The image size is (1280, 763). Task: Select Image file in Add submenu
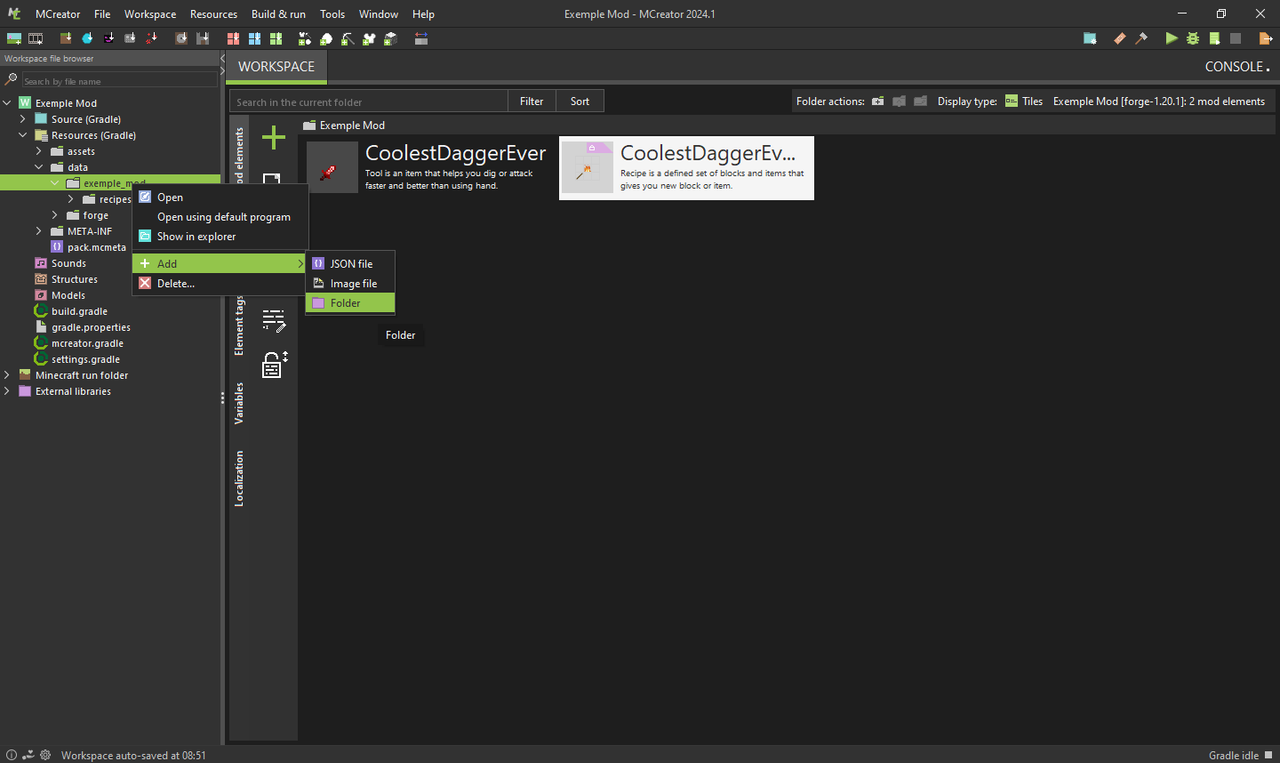click(350, 284)
